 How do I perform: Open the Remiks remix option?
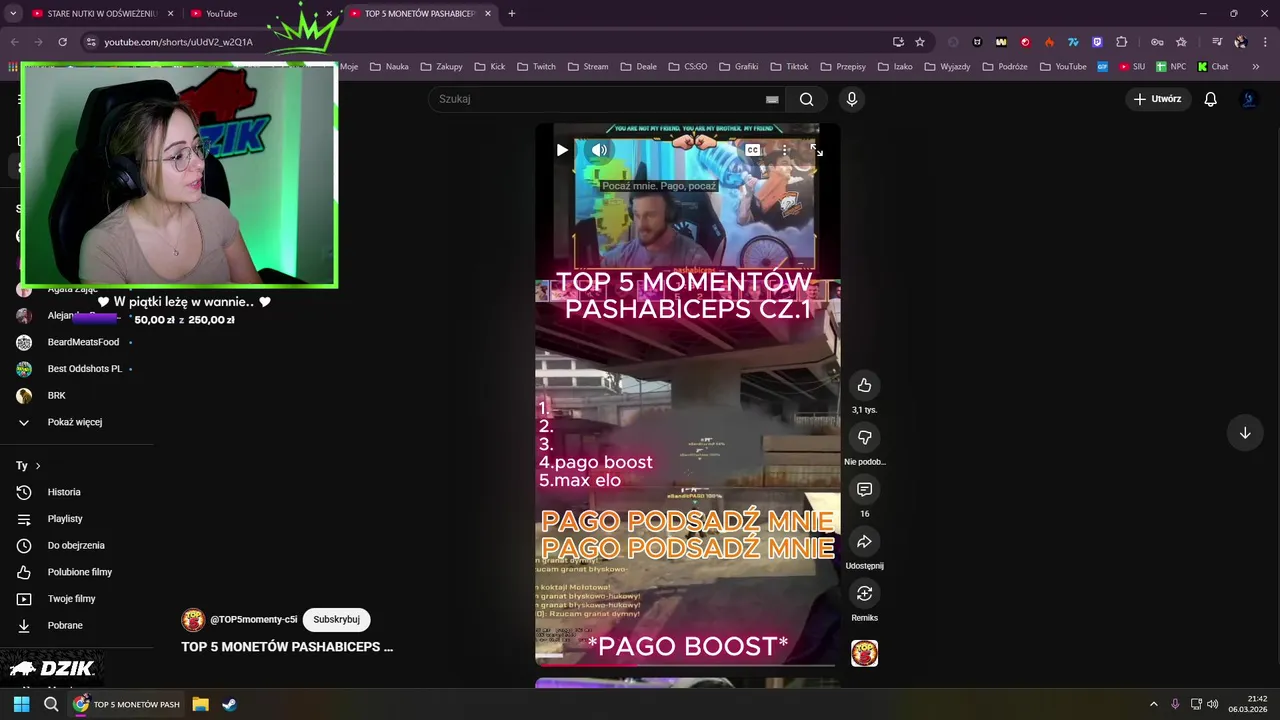tap(864, 593)
